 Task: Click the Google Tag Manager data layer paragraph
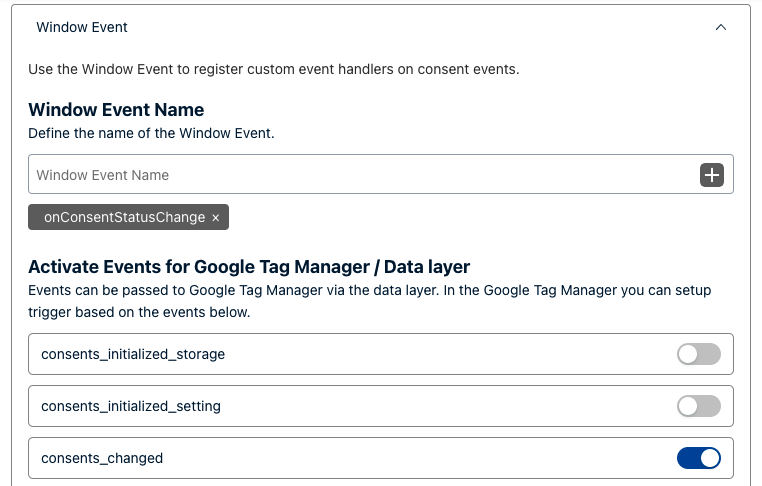tap(369, 301)
